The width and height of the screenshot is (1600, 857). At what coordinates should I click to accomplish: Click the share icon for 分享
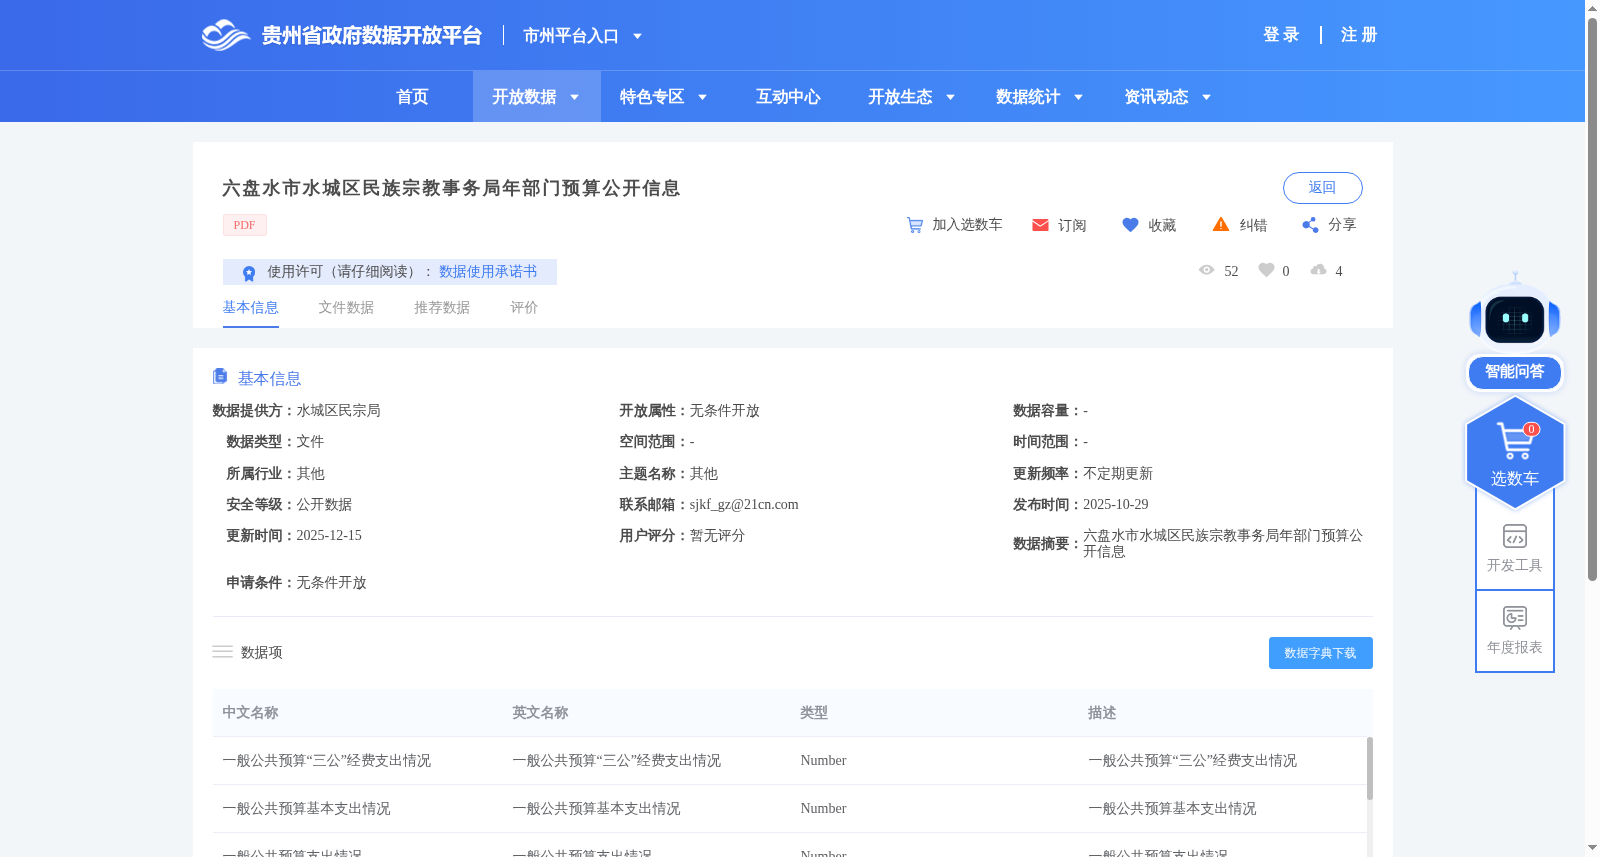point(1310,225)
